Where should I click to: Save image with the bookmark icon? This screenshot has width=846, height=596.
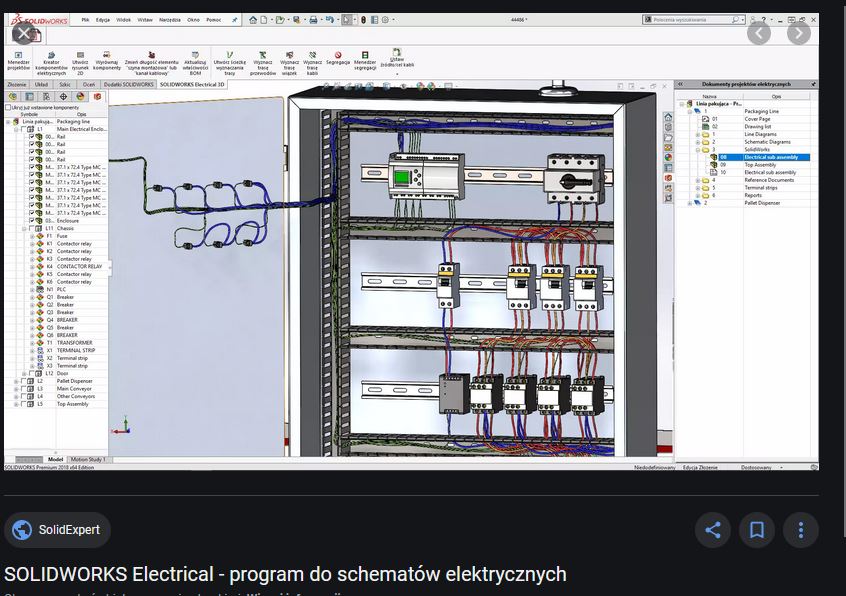coord(757,530)
